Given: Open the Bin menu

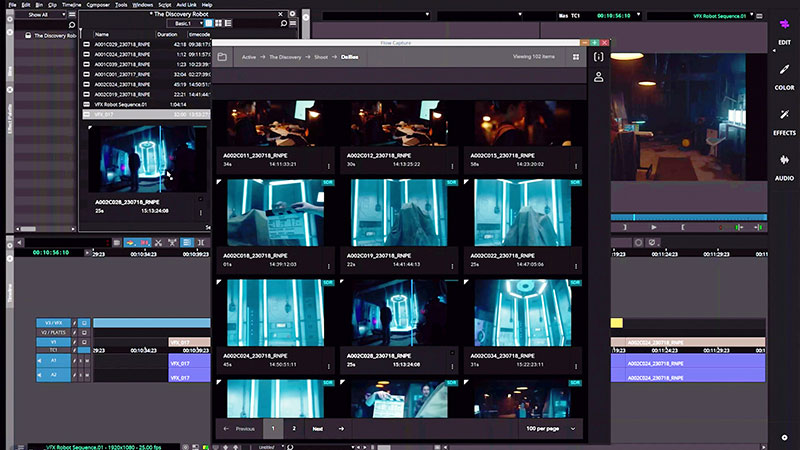Looking at the screenshot, I should point(39,5).
